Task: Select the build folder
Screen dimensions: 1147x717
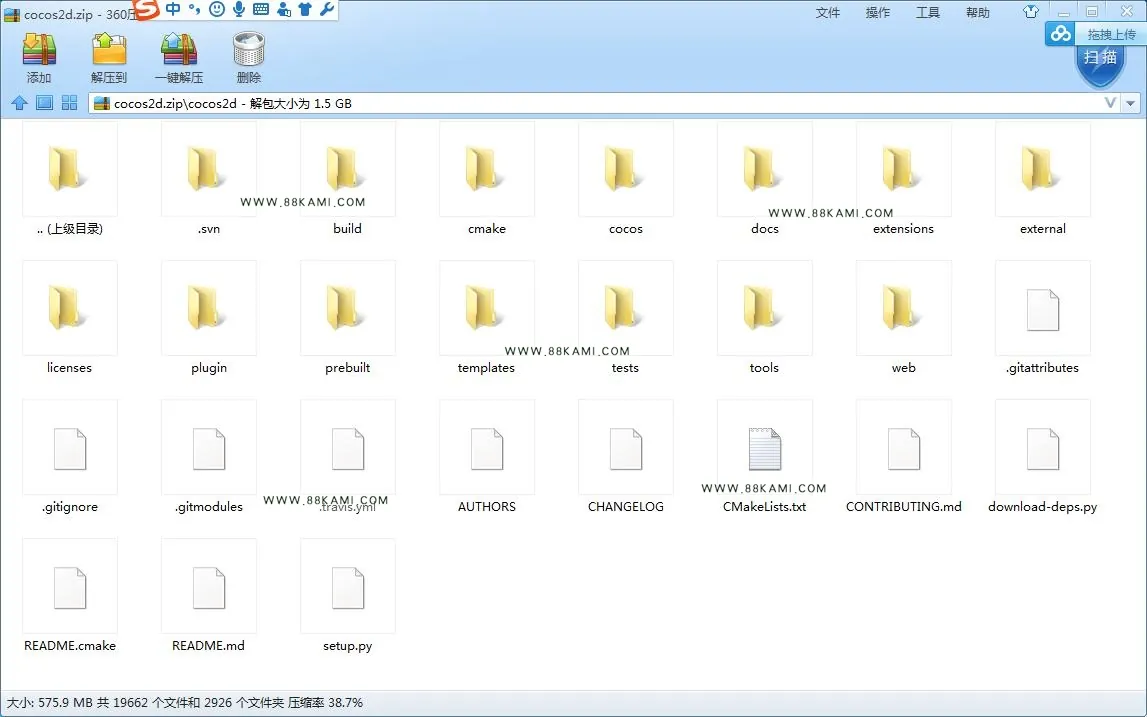Action: pos(347,179)
